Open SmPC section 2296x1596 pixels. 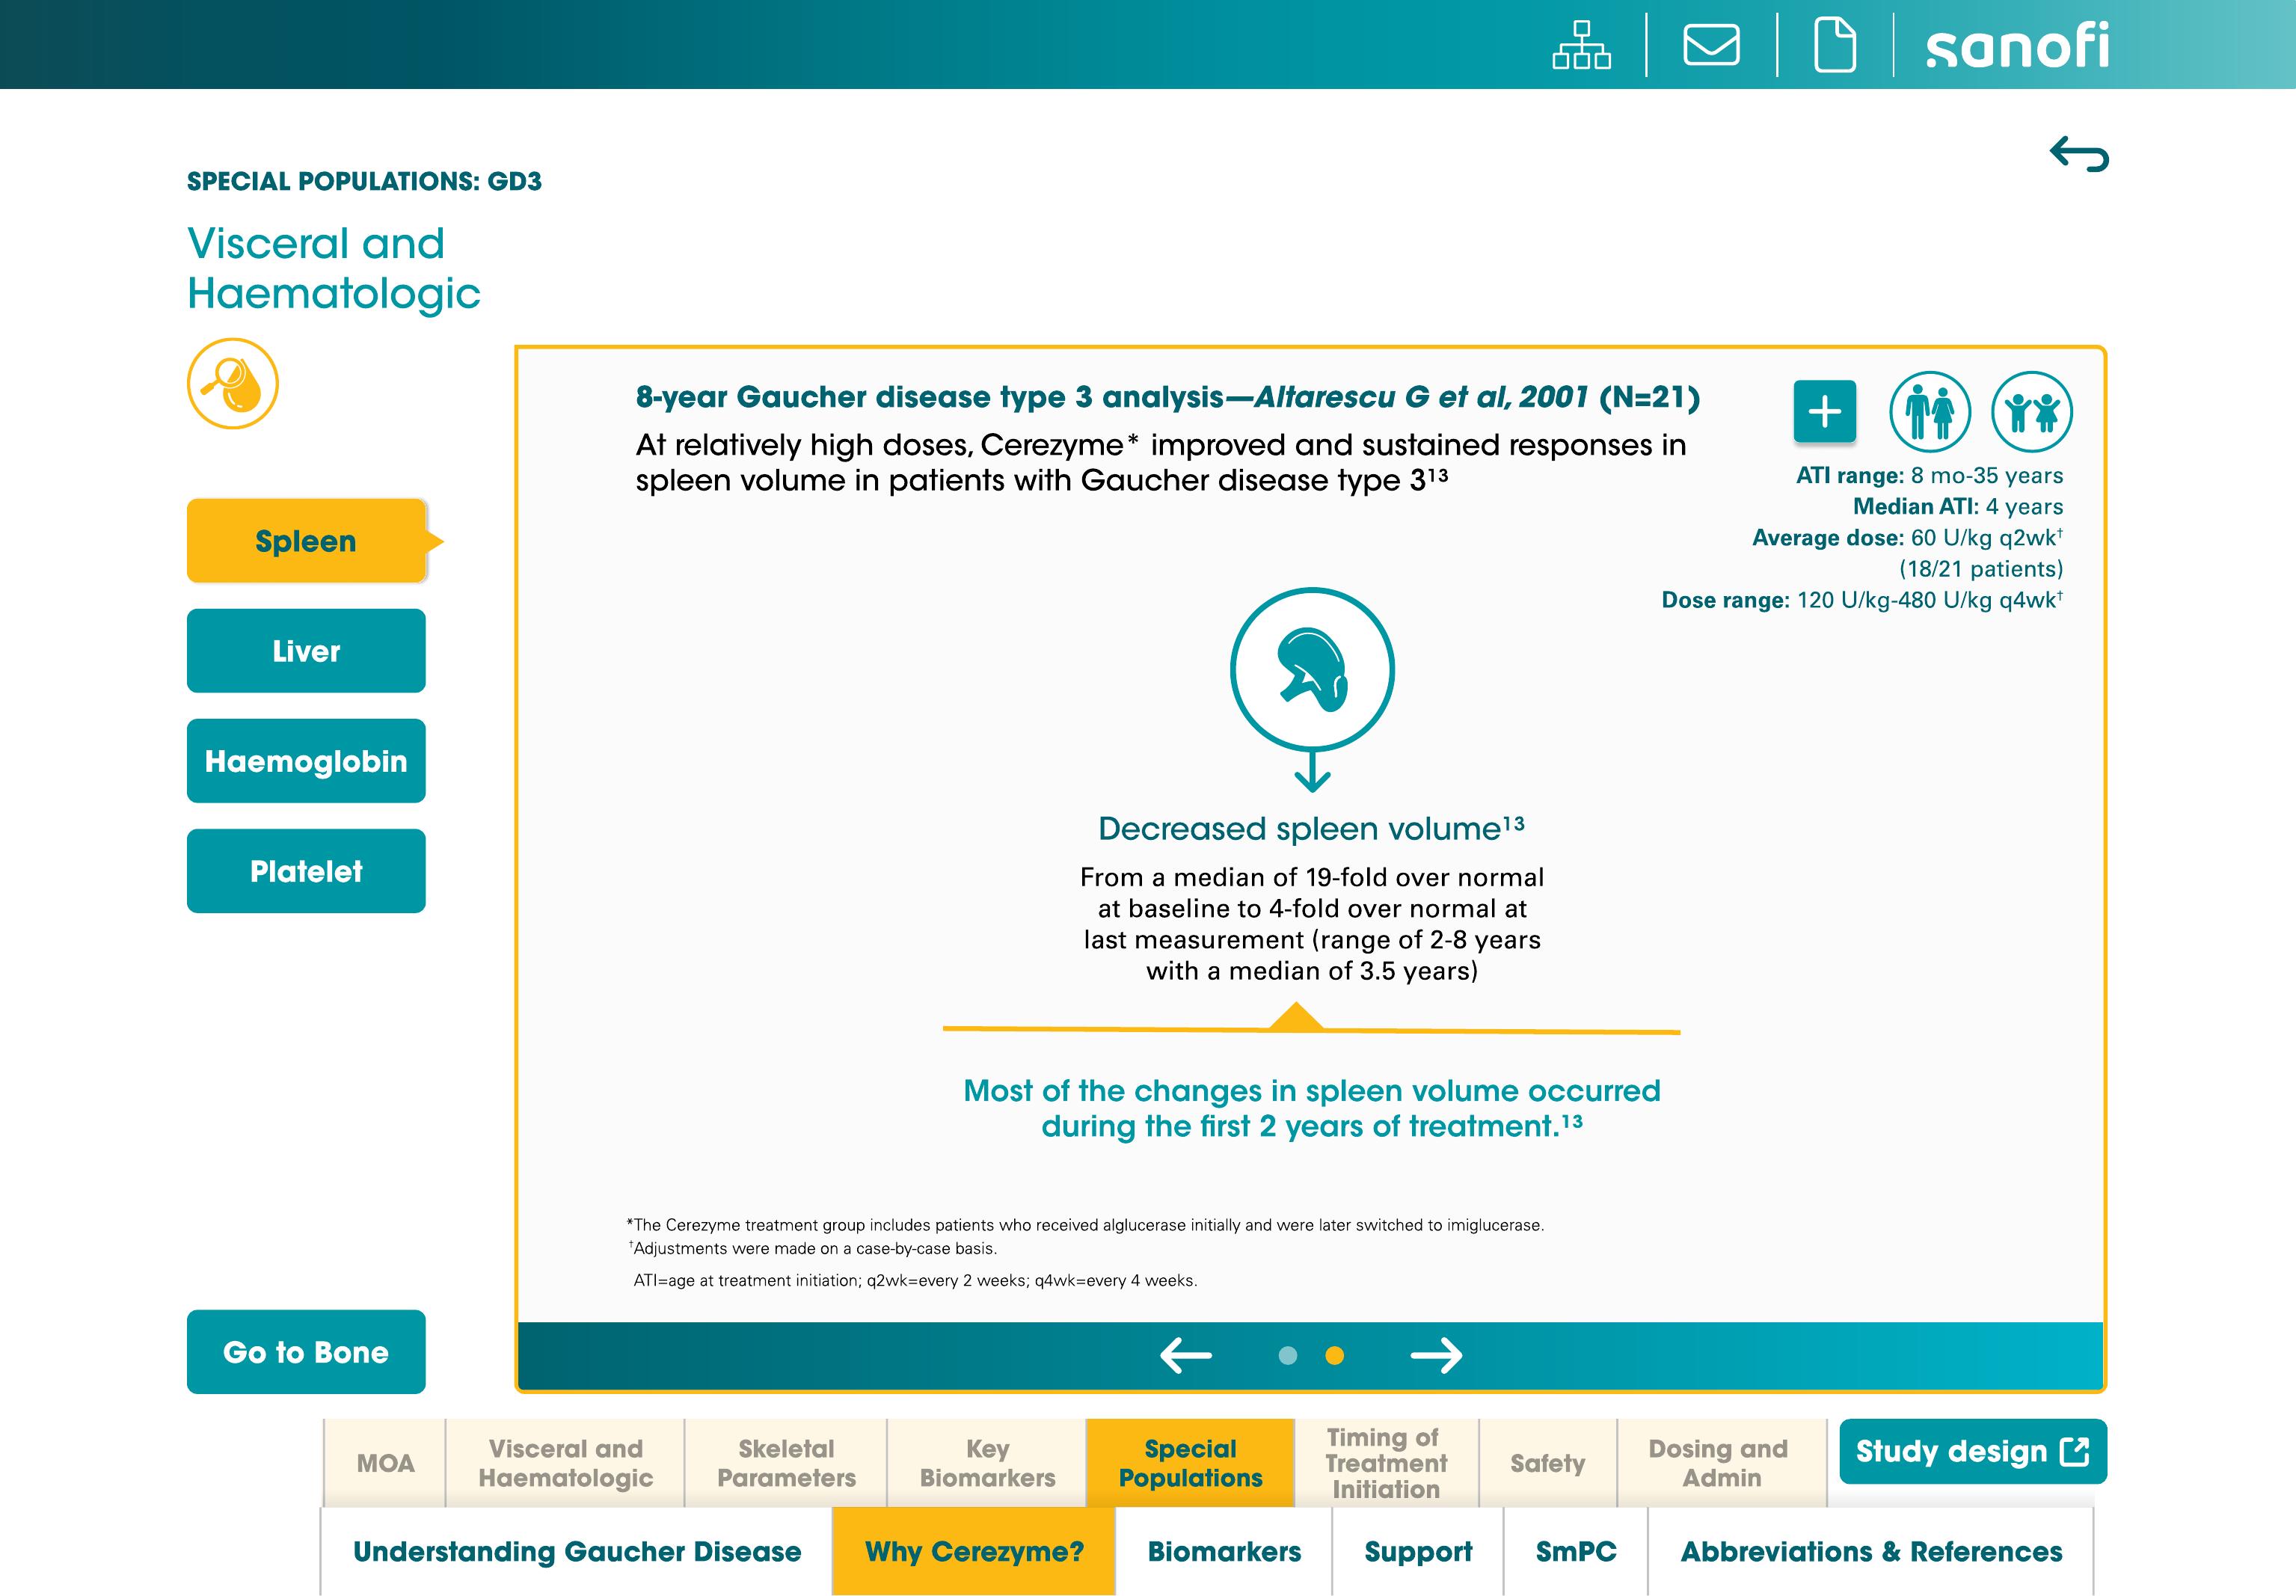(1576, 1552)
